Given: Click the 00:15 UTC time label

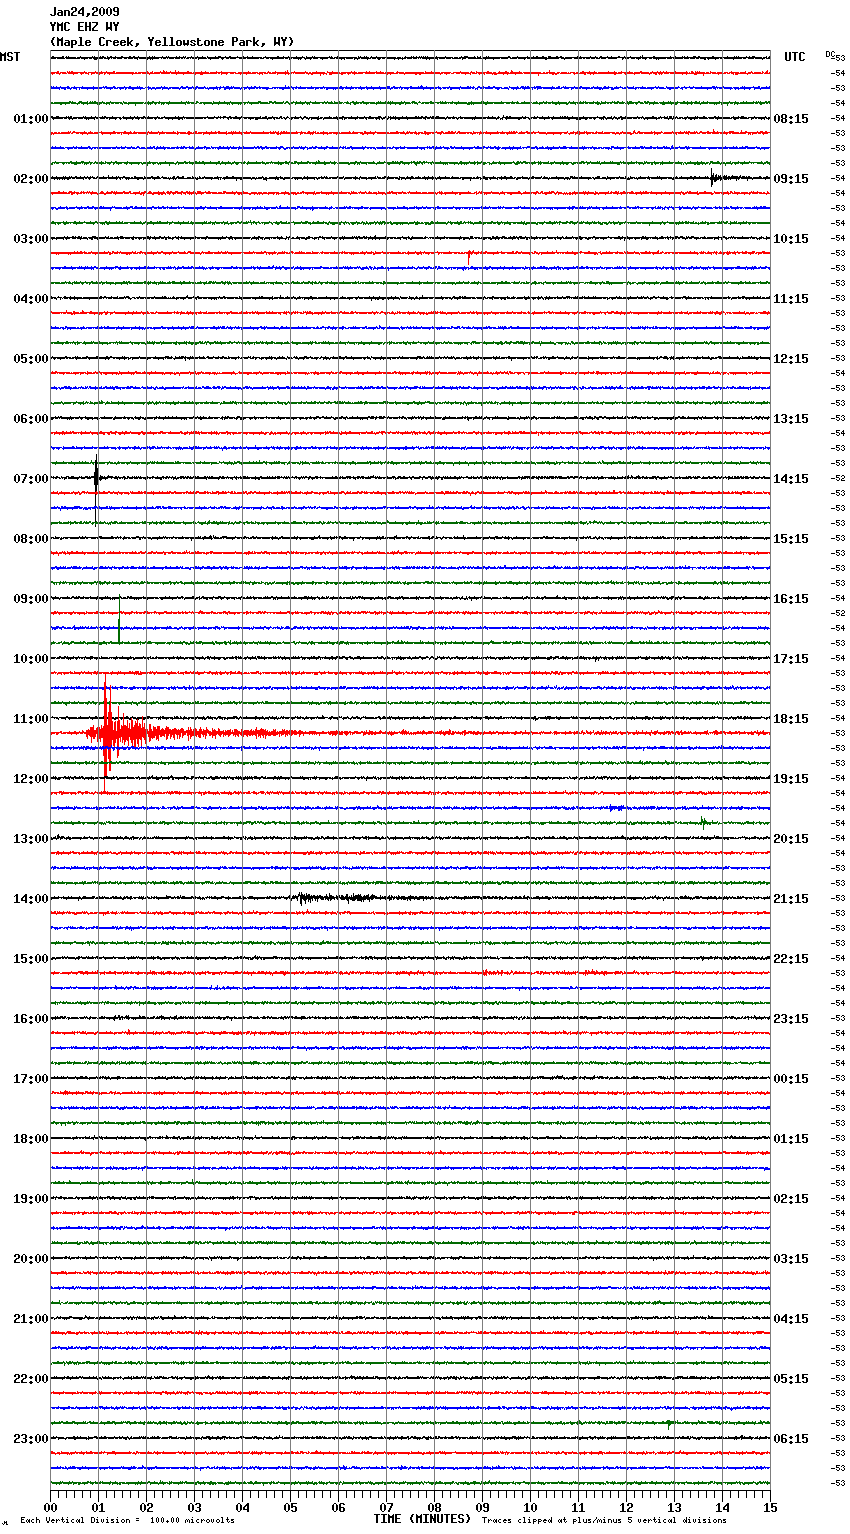Looking at the screenshot, I should [x=791, y=1079].
